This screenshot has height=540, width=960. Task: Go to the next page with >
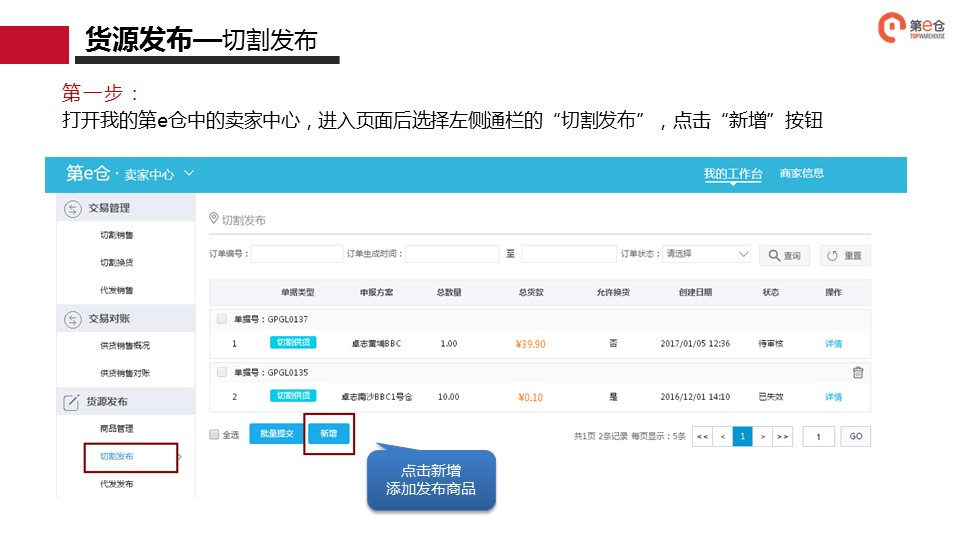point(762,436)
